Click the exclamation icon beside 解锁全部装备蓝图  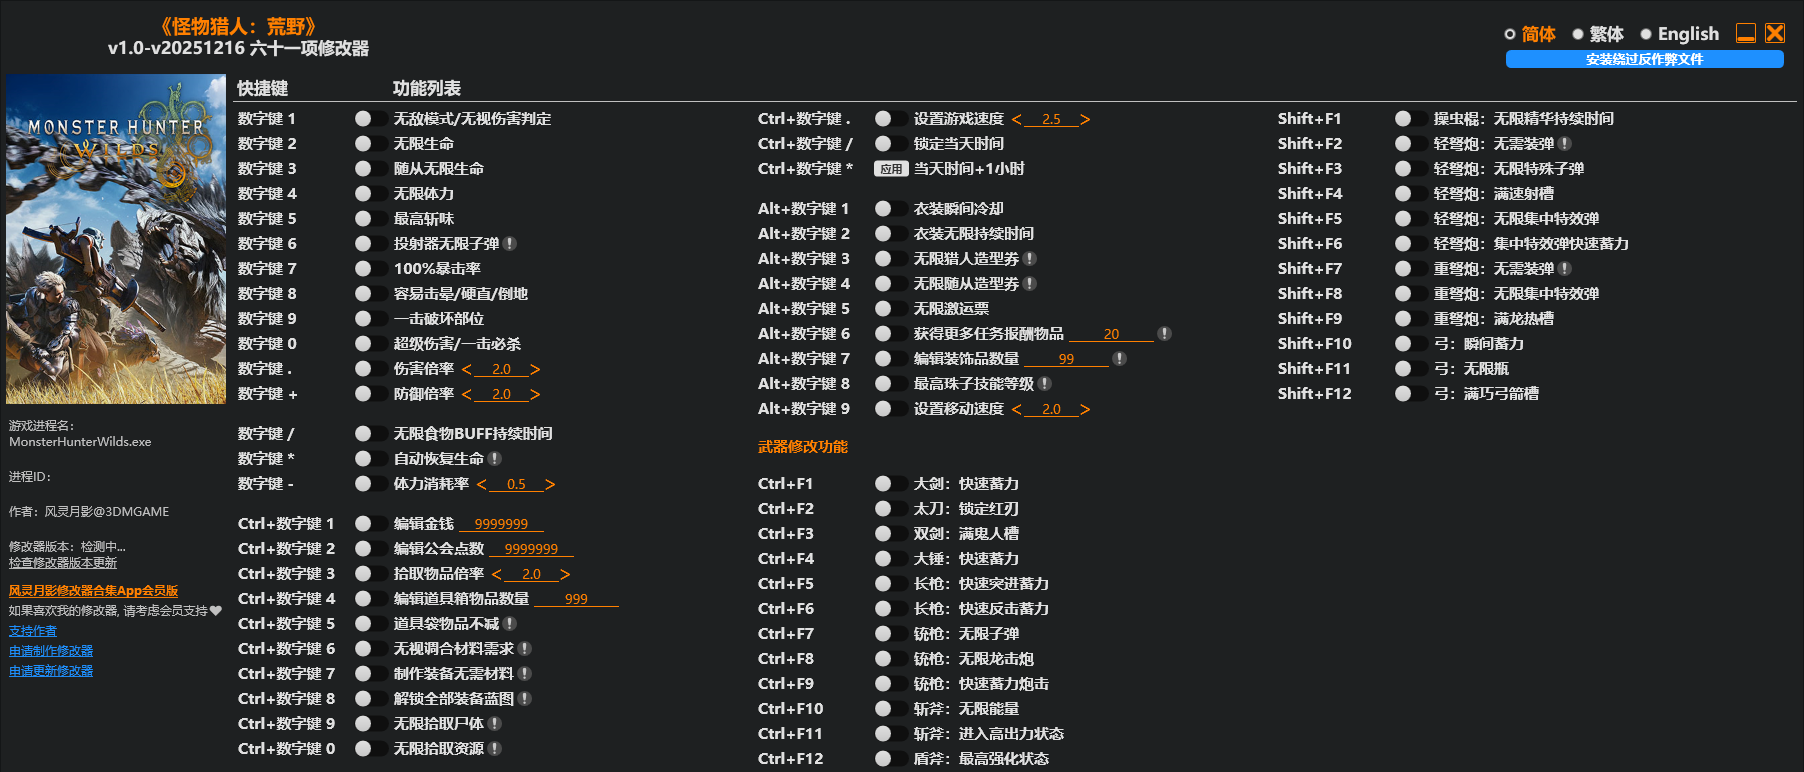[x=525, y=699]
